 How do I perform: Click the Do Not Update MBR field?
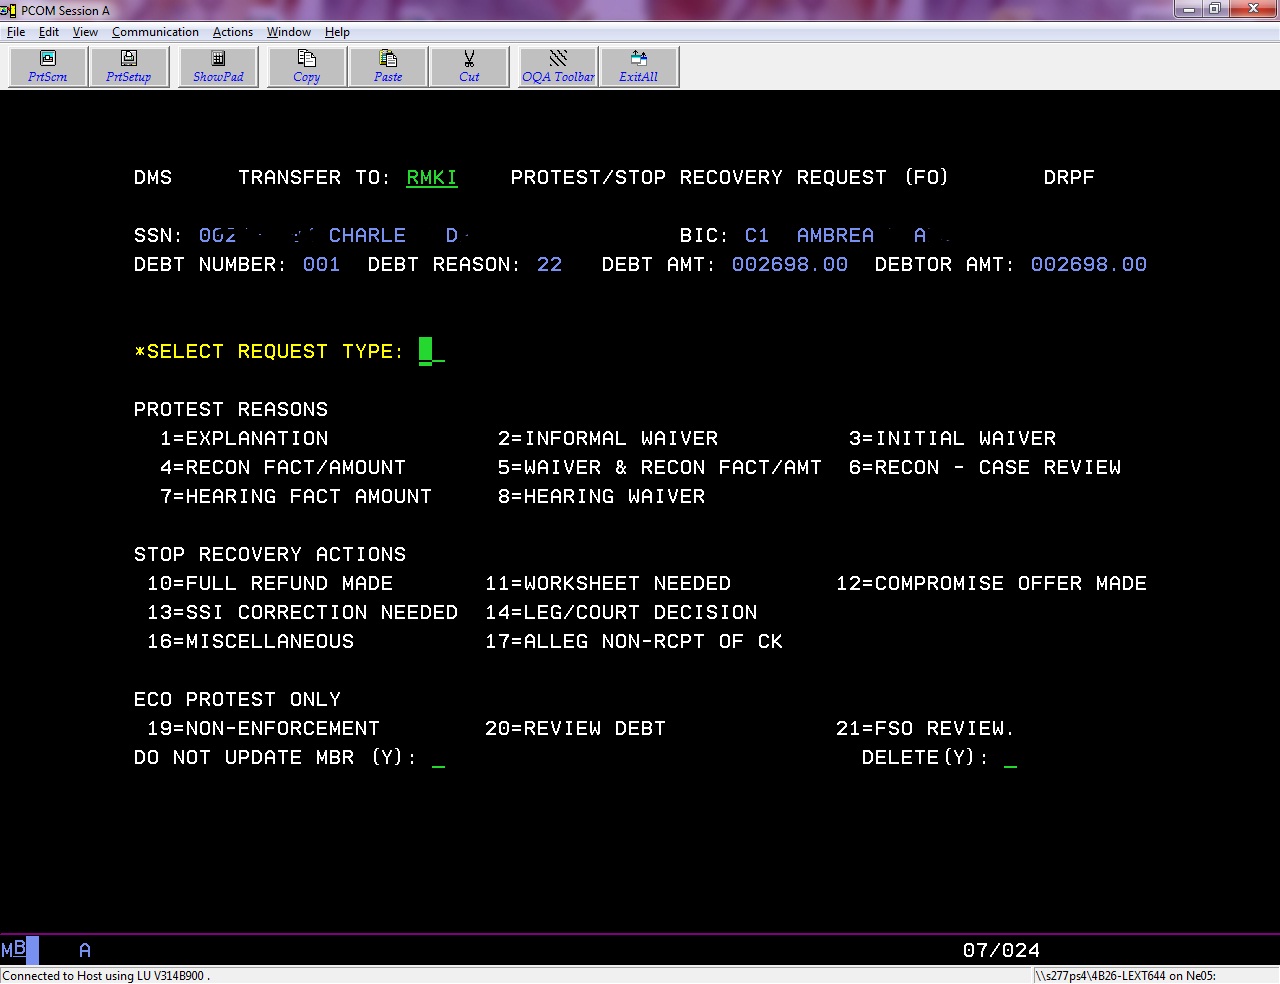(x=438, y=758)
